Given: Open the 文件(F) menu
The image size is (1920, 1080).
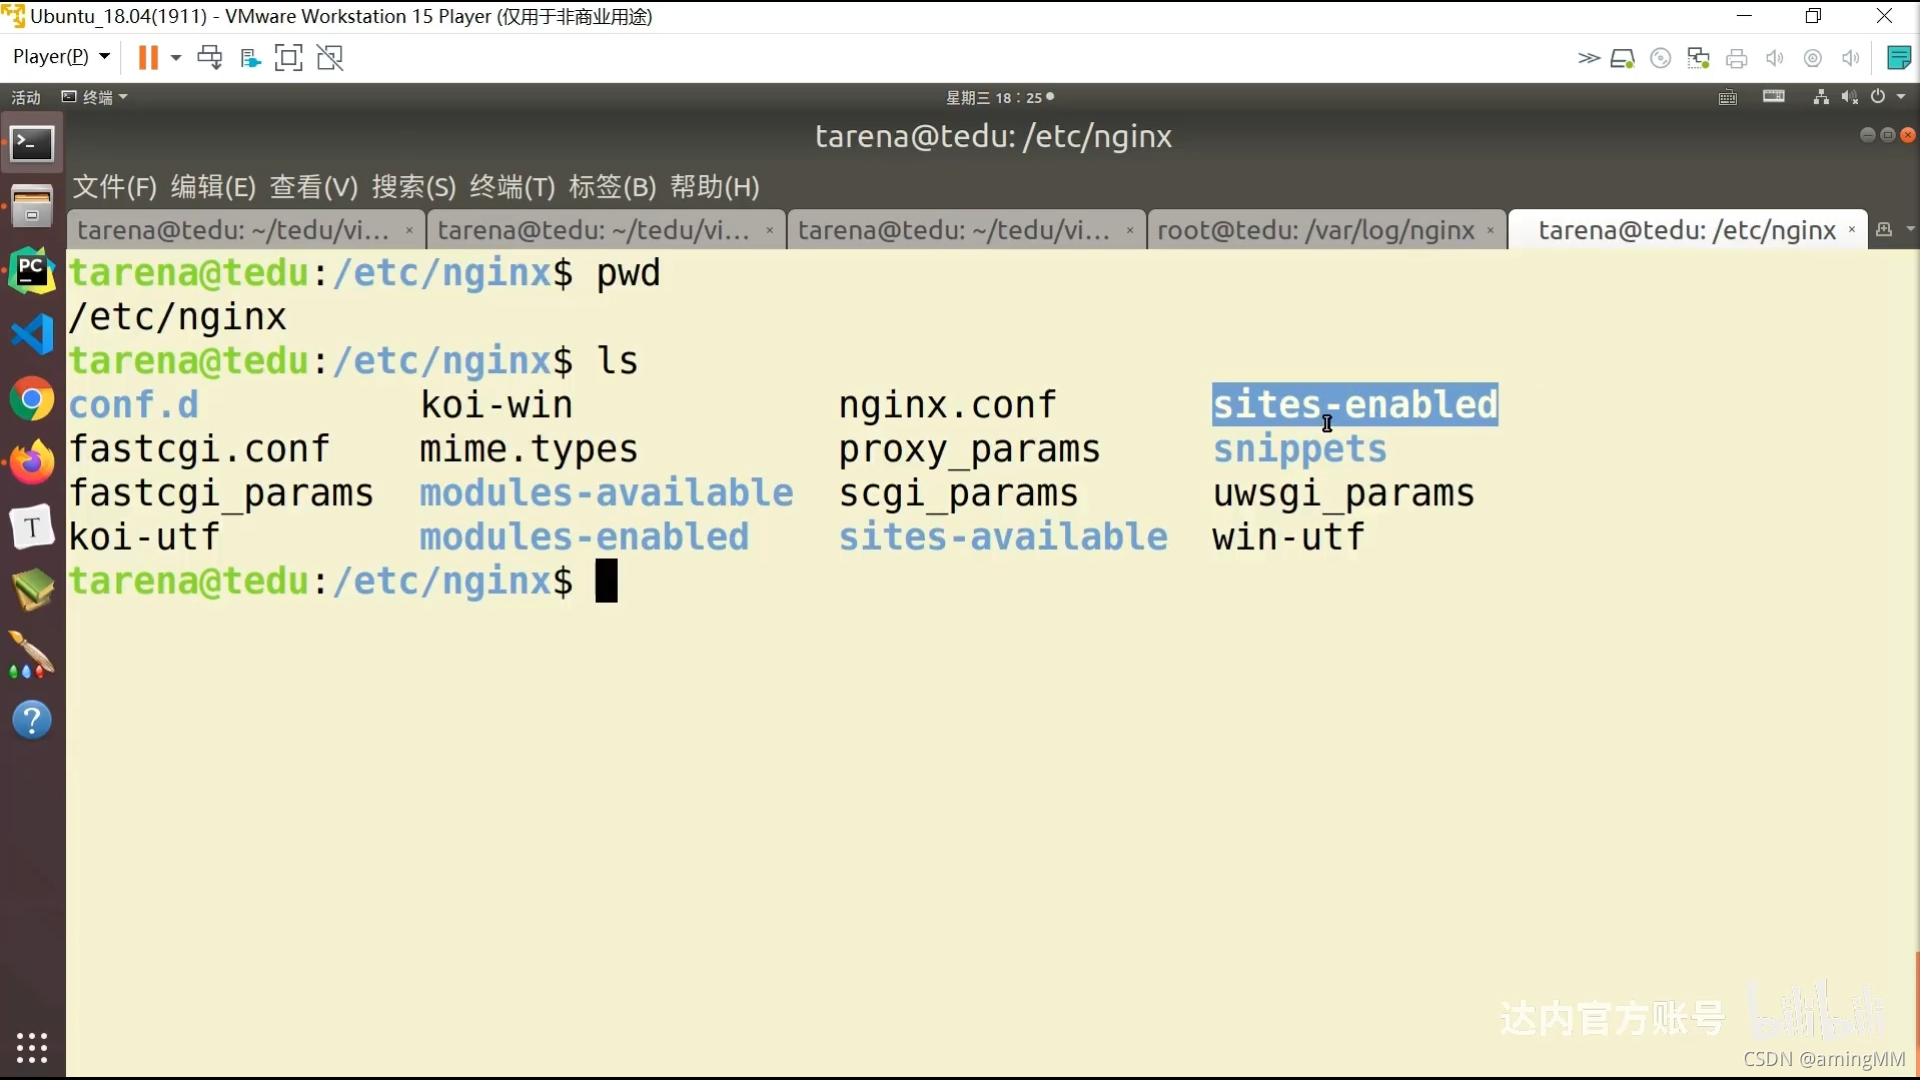Looking at the screenshot, I should (114, 187).
